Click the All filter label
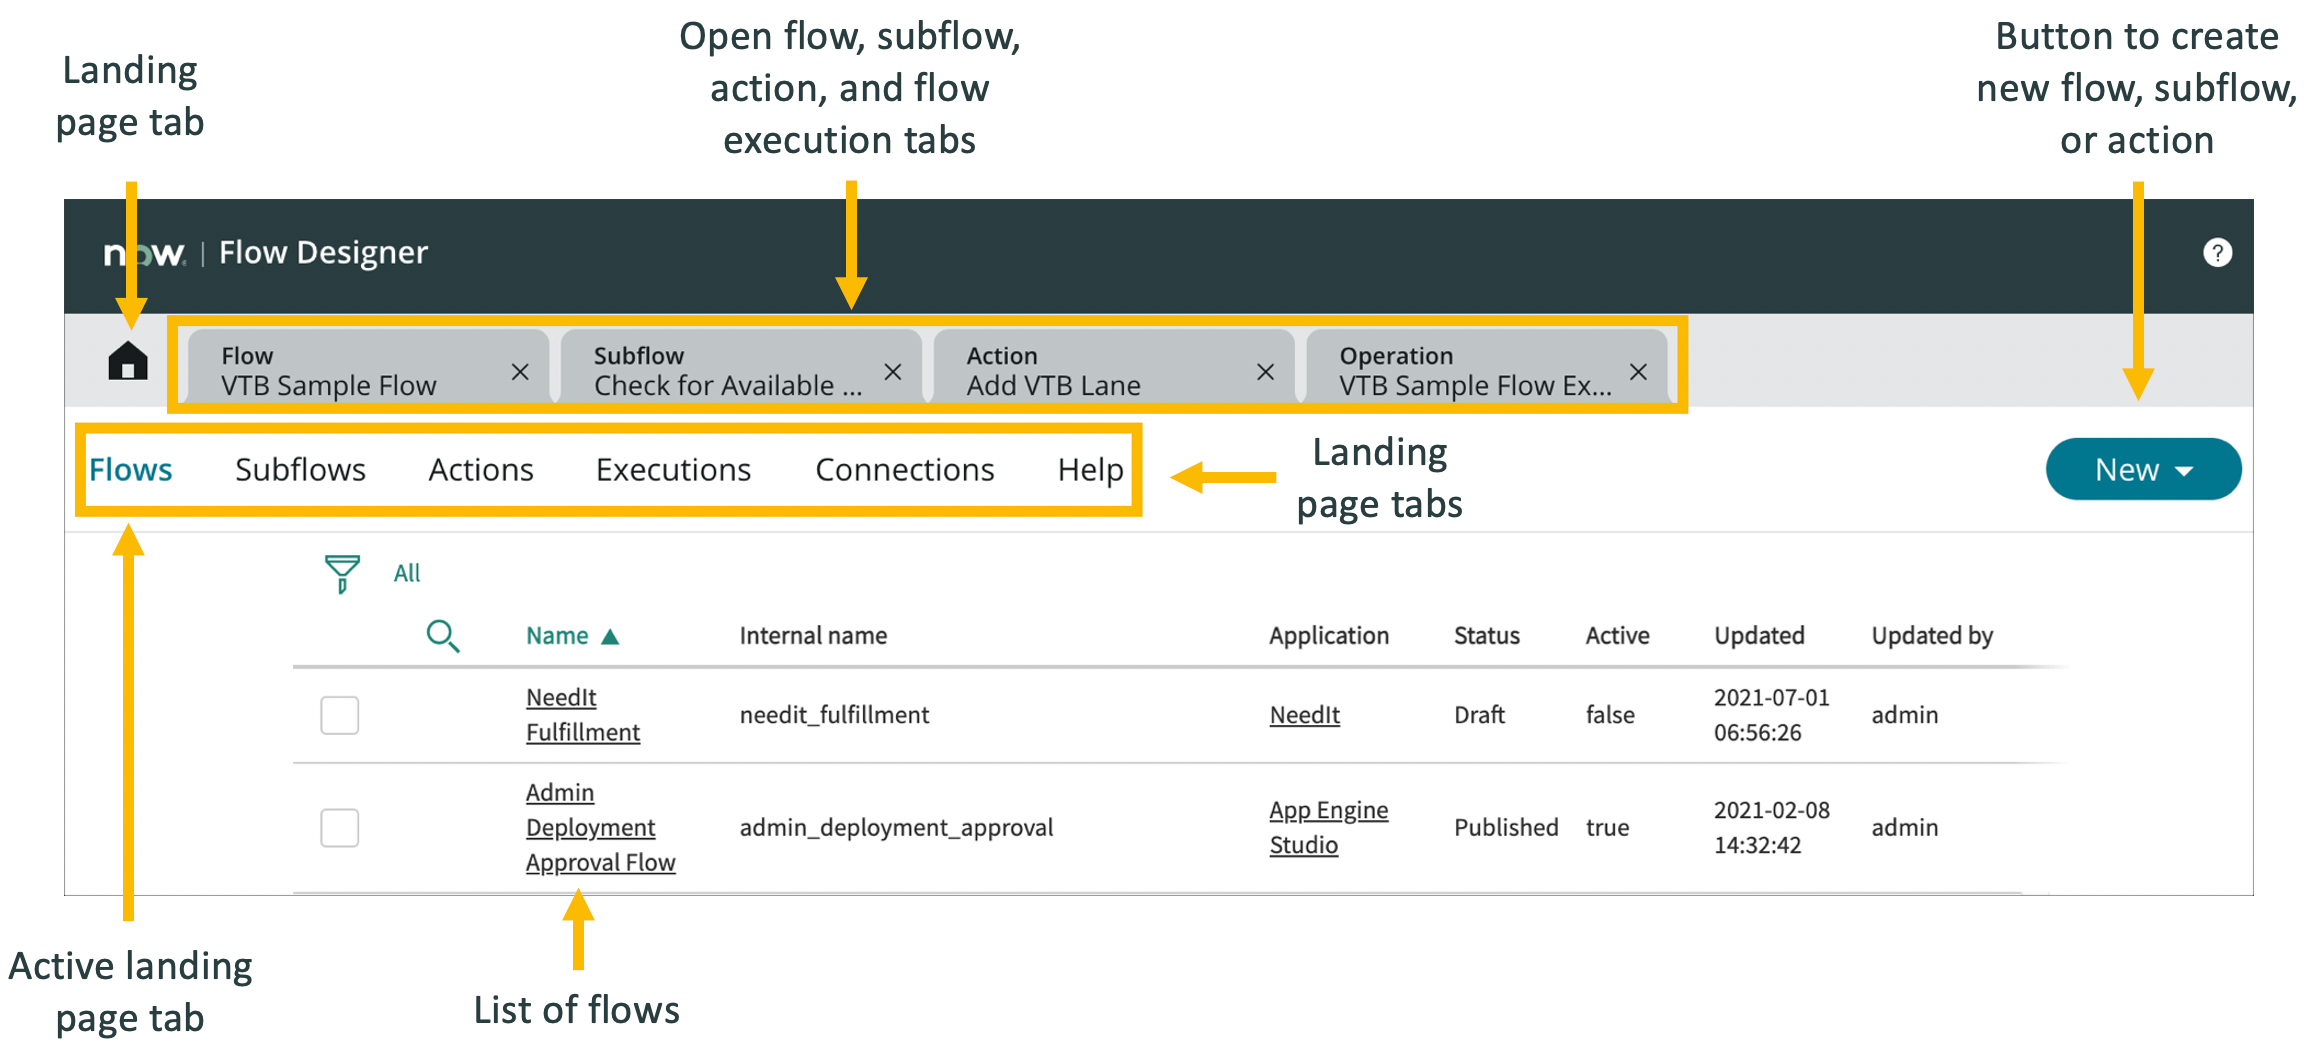Screen dimensions: 2304x1056 [x=407, y=573]
